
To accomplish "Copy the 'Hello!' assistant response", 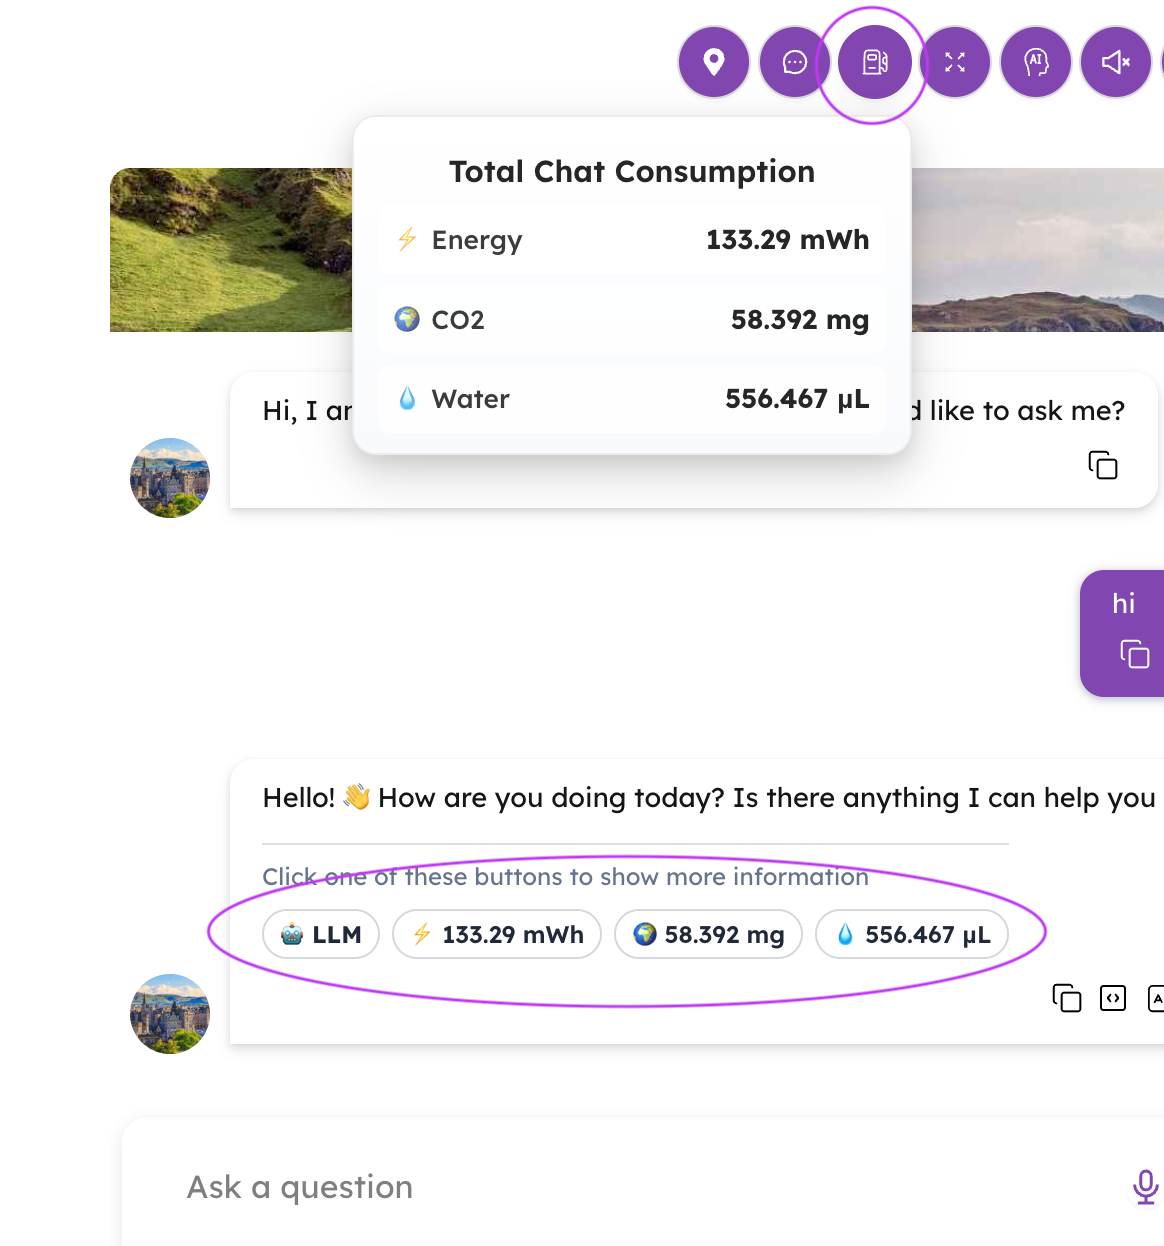I will click(1067, 998).
